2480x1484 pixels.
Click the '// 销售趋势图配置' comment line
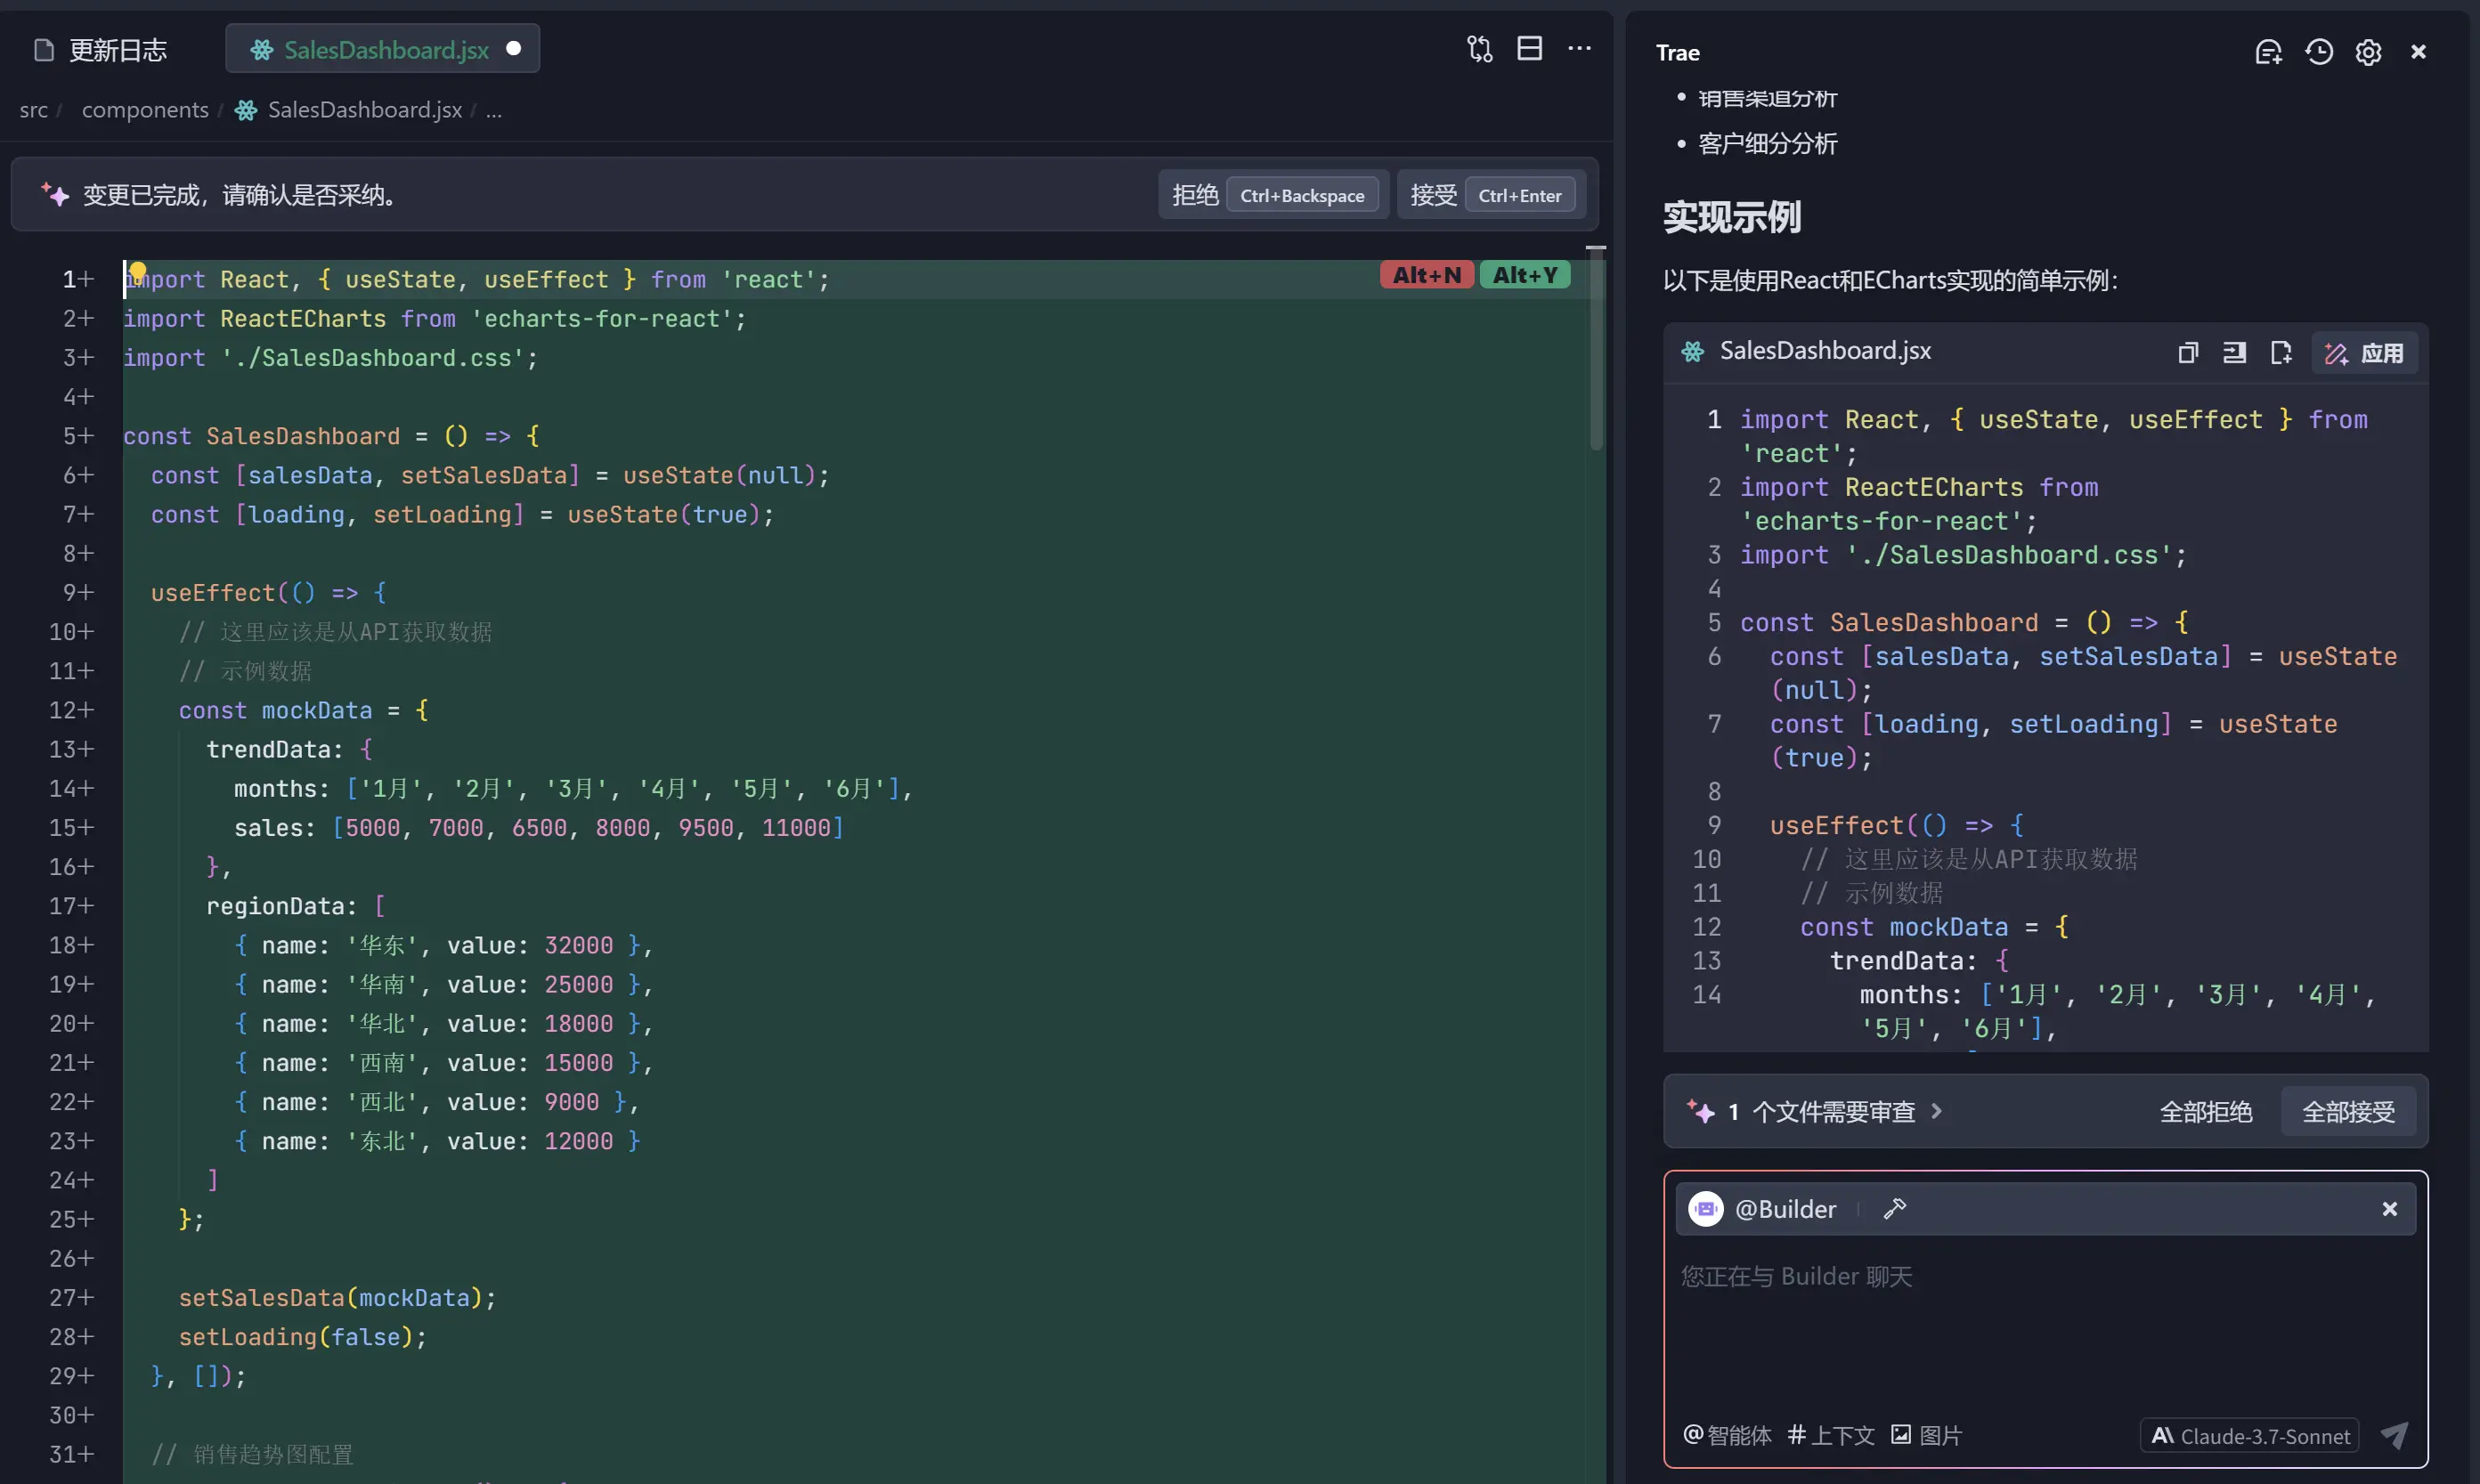coord(252,1455)
